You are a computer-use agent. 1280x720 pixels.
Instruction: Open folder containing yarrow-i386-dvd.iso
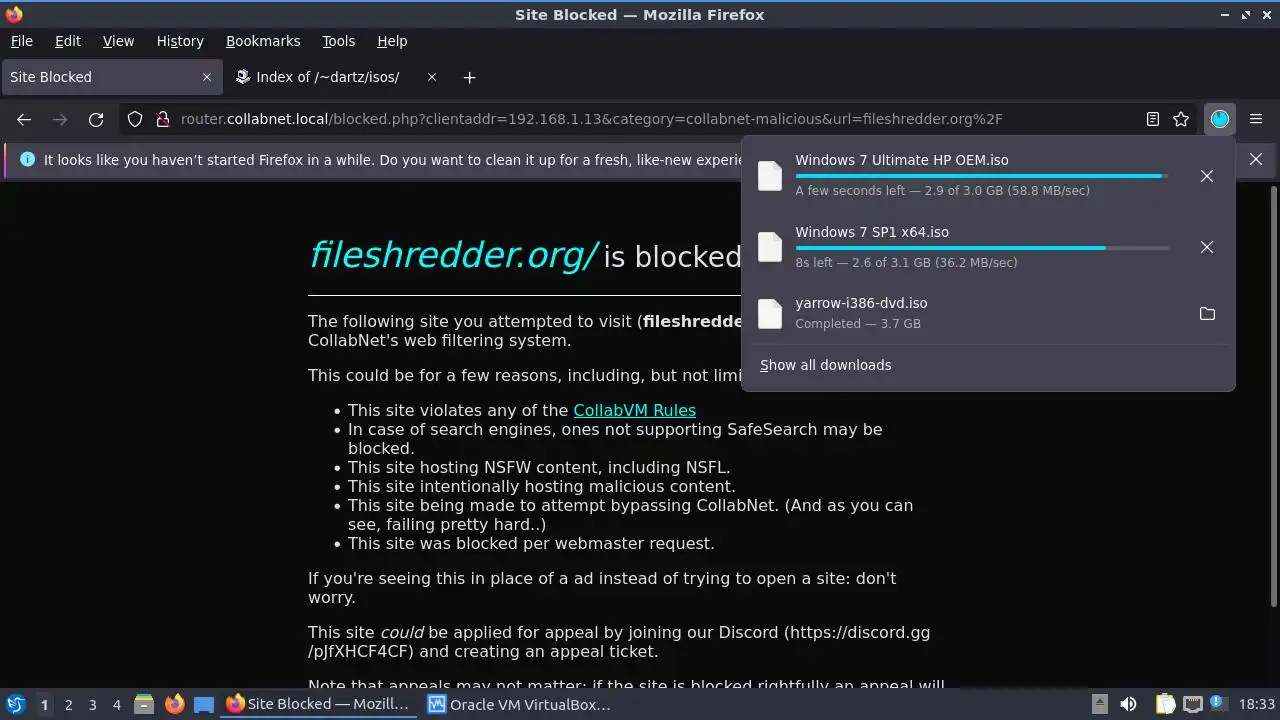[x=1207, y=314]
